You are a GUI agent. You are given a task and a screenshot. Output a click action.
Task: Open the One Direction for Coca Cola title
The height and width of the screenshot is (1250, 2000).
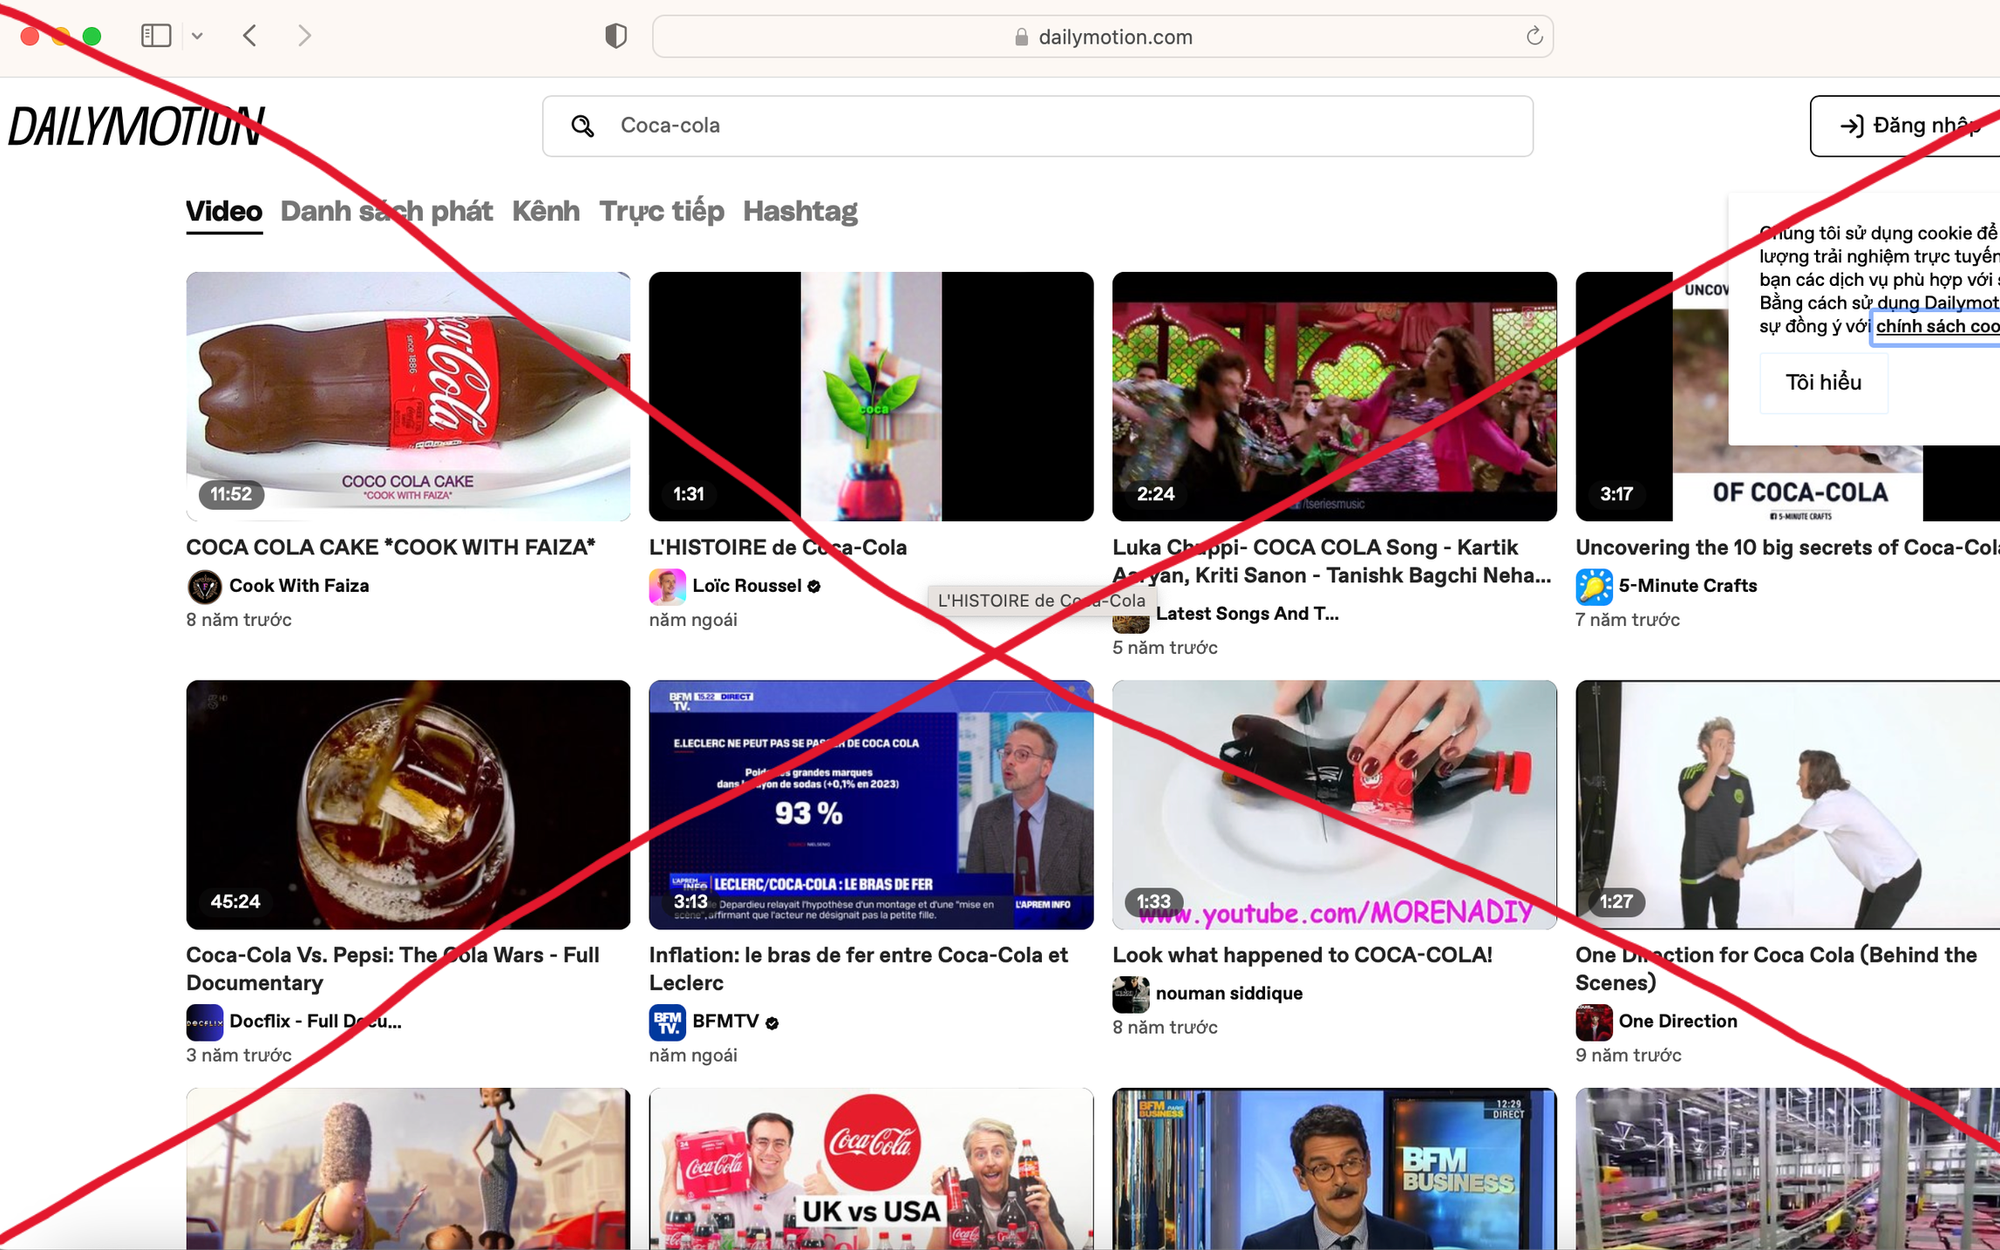1776,969
